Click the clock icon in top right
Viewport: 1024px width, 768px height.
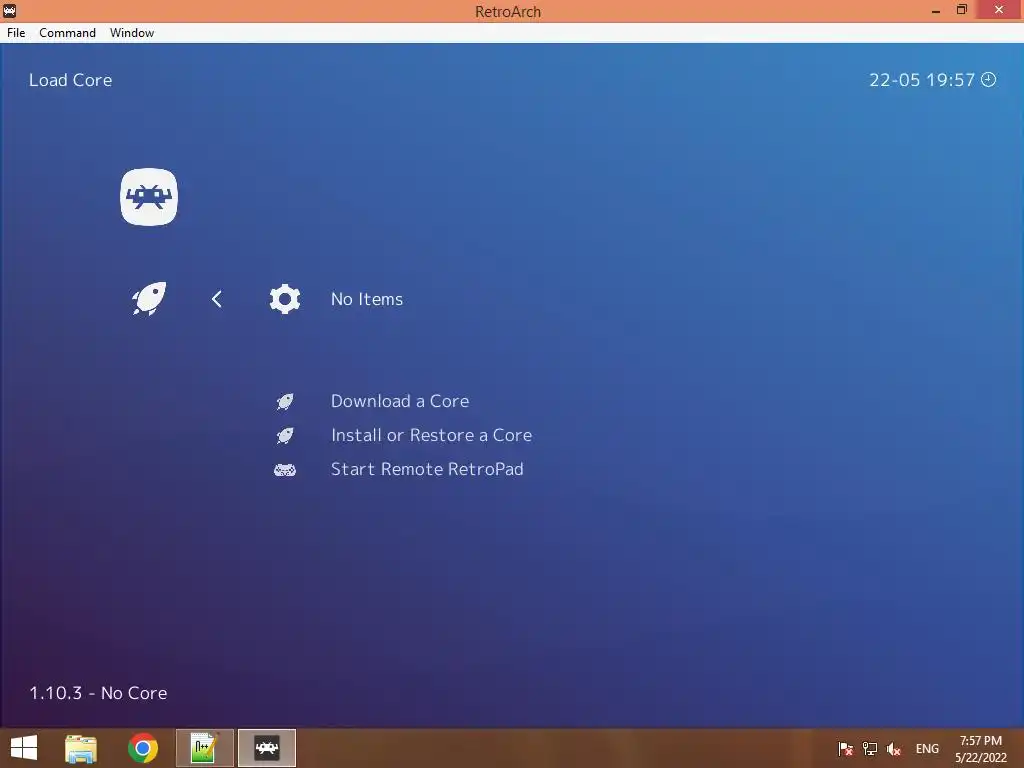(989, 79)
